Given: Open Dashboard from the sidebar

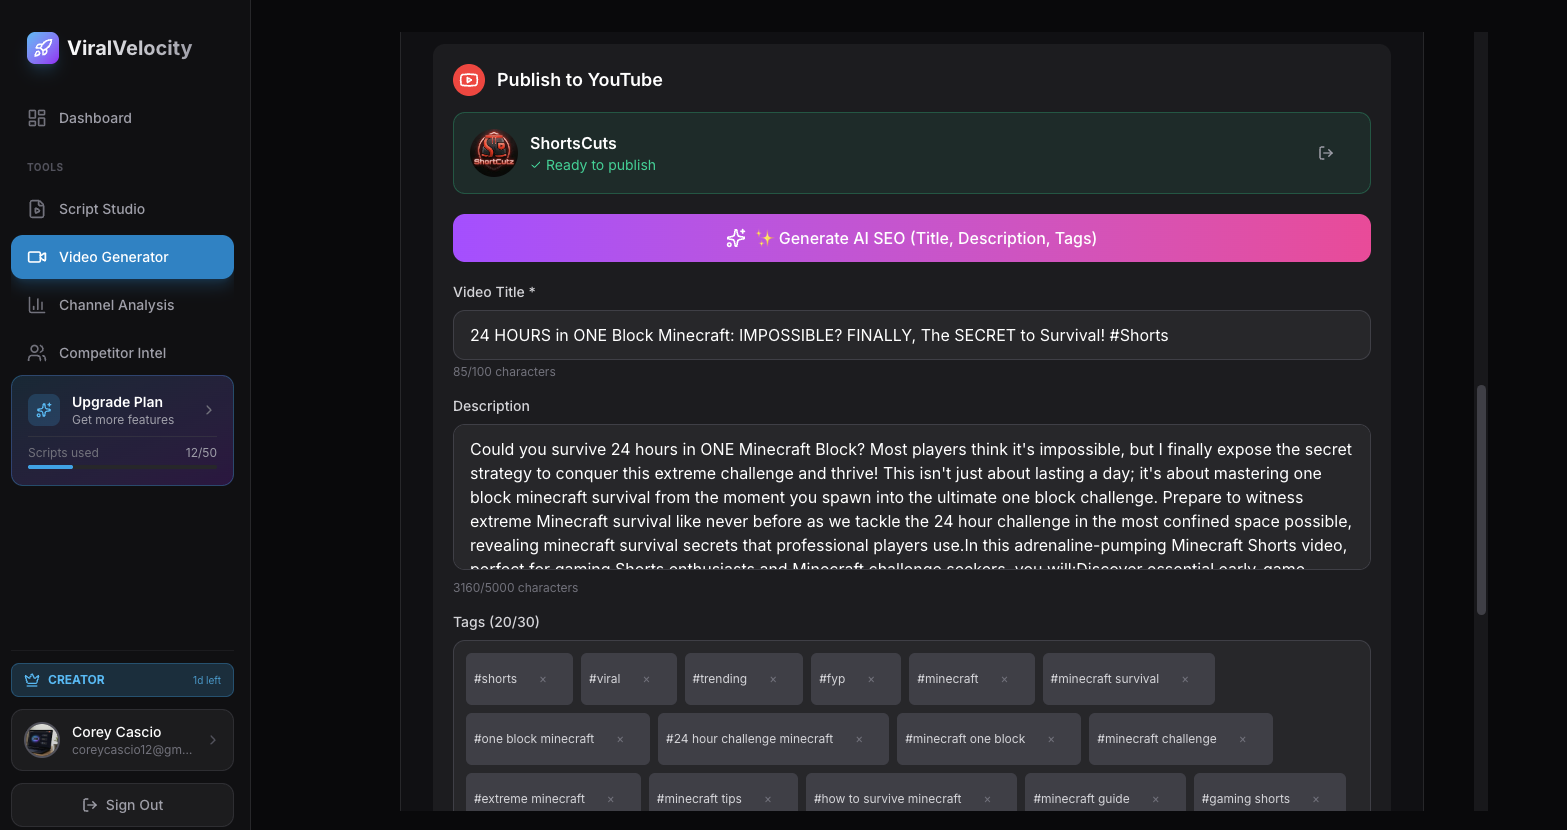Looking at the screenshot, I should (x=94, y=118).
